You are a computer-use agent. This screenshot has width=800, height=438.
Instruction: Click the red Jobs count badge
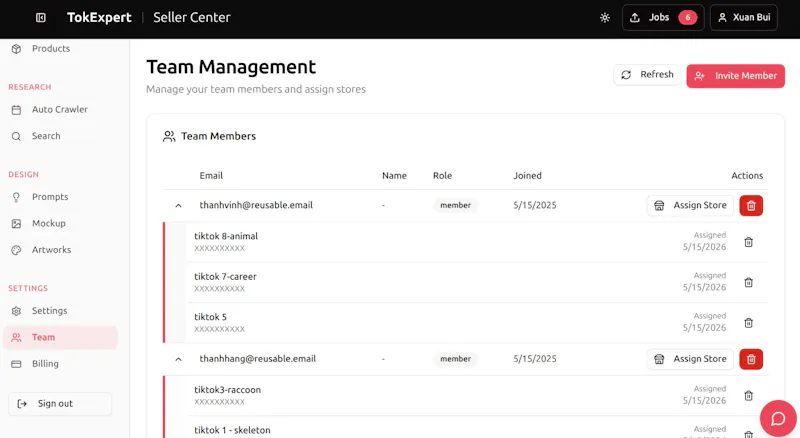coord(687,18)
